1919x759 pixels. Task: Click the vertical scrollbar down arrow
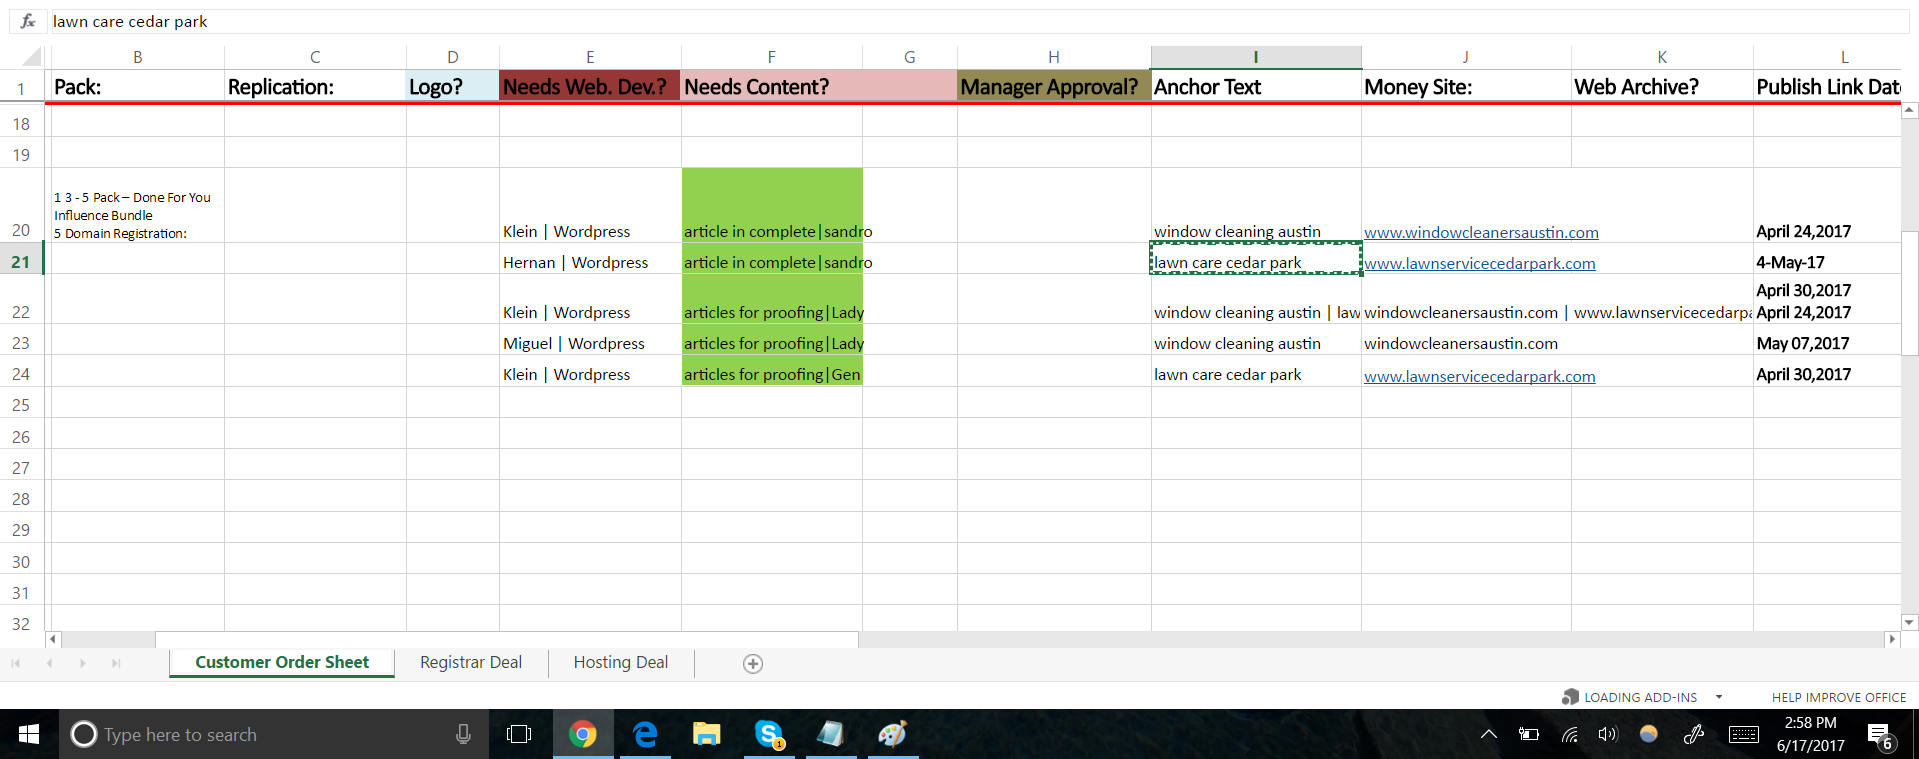[x=1909, y=622]
